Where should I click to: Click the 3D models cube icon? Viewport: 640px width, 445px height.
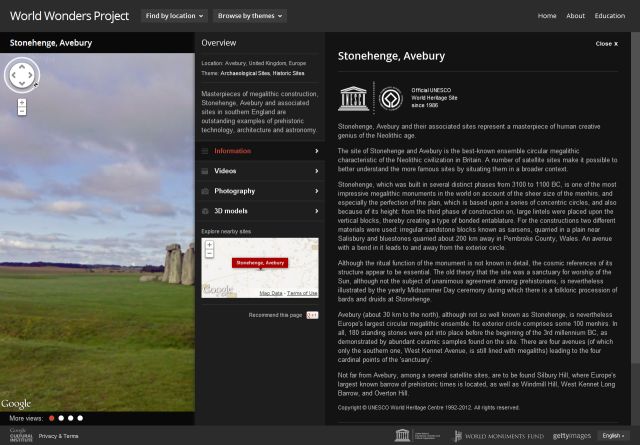point(205,211)
